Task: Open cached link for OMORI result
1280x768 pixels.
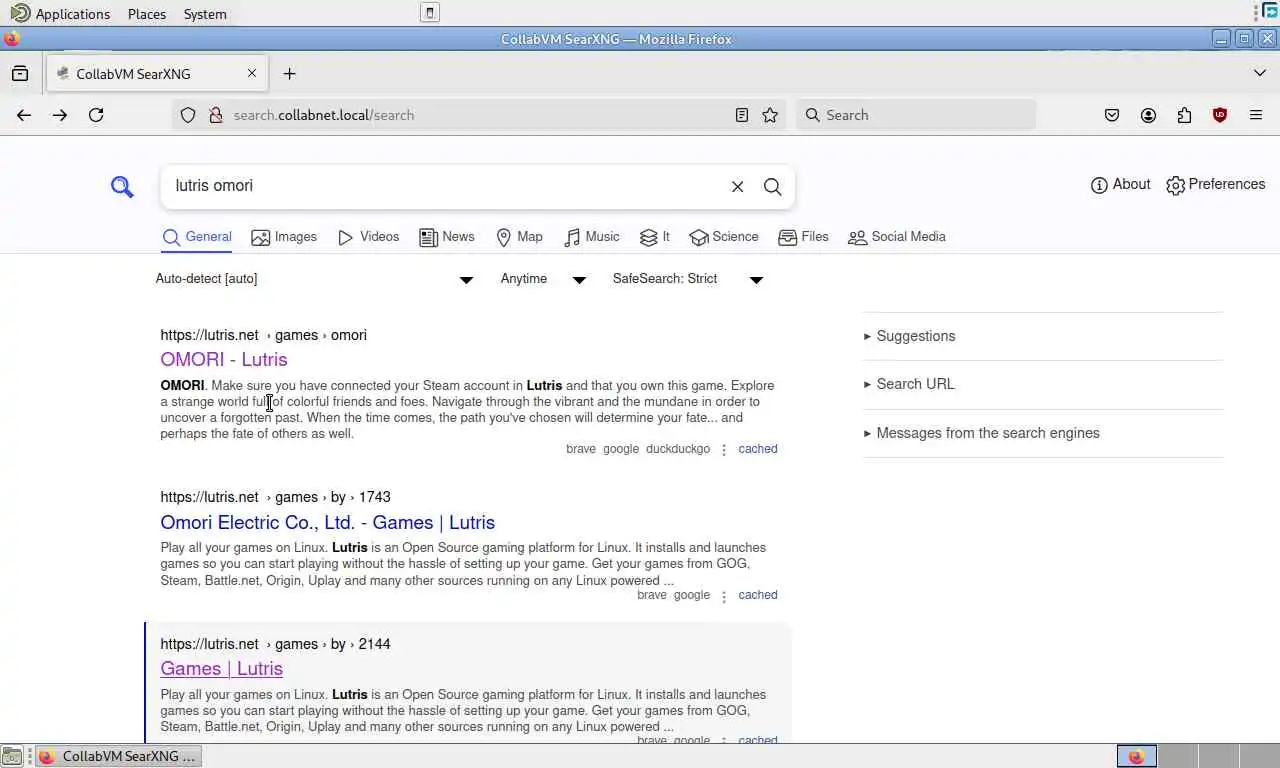Action: tap(758, 449)
